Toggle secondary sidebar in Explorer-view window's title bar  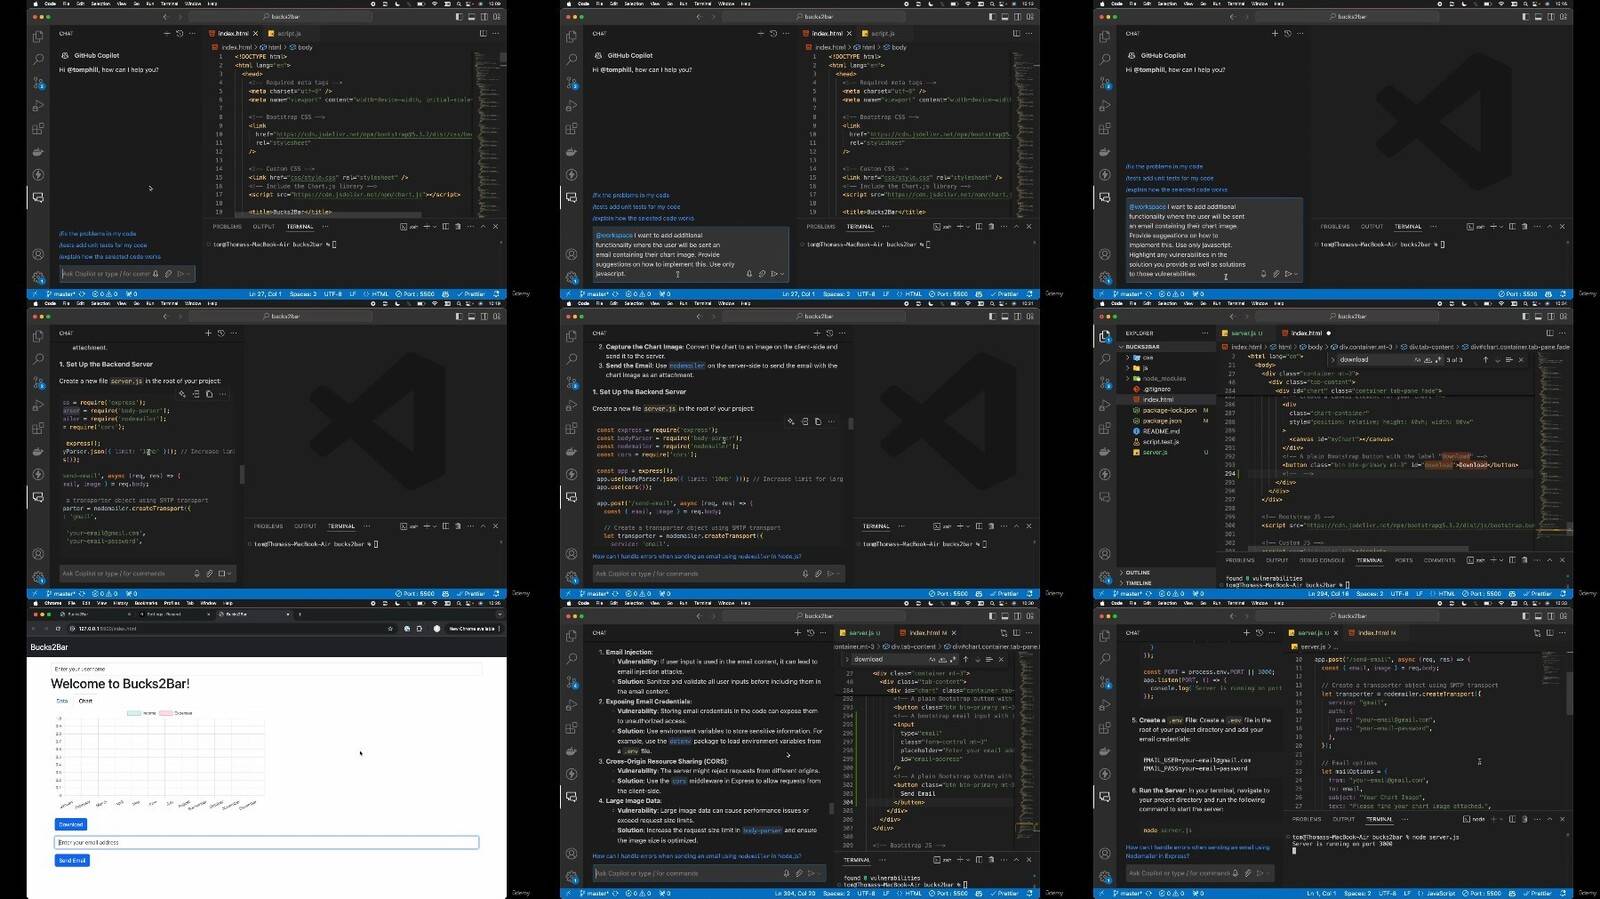tap(1551, 316)
